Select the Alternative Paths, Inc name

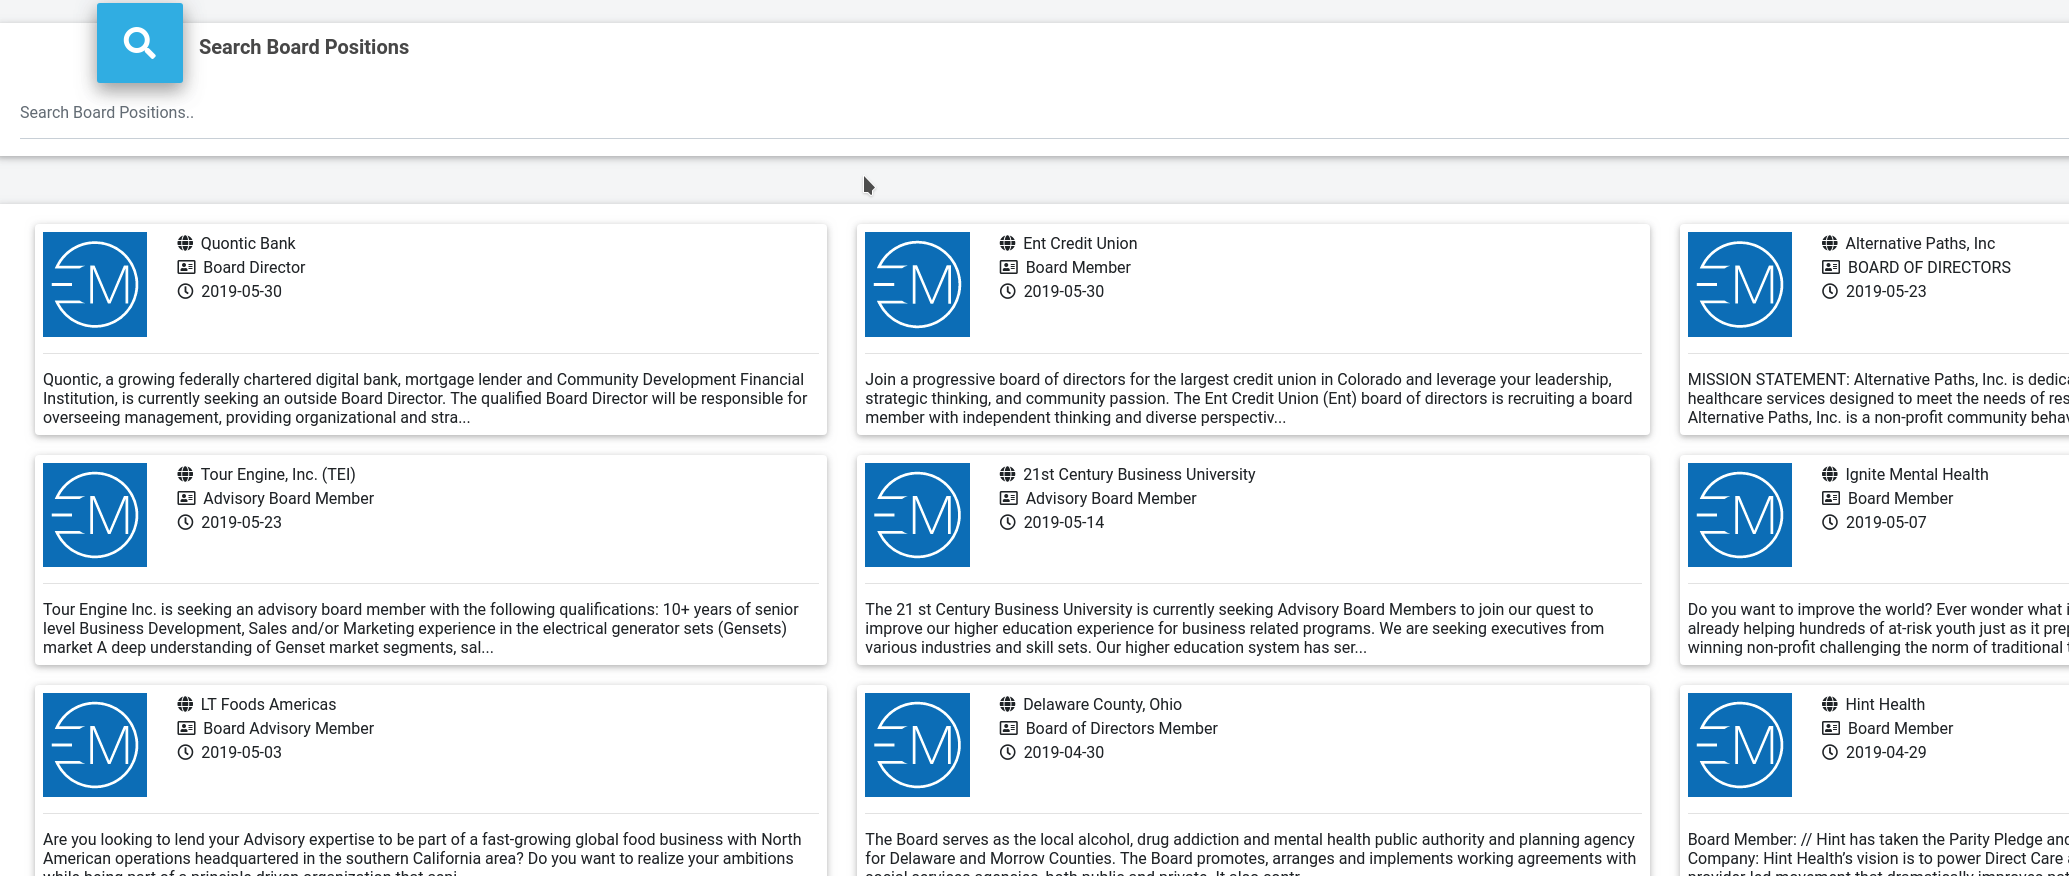(x=1920, y=243)
